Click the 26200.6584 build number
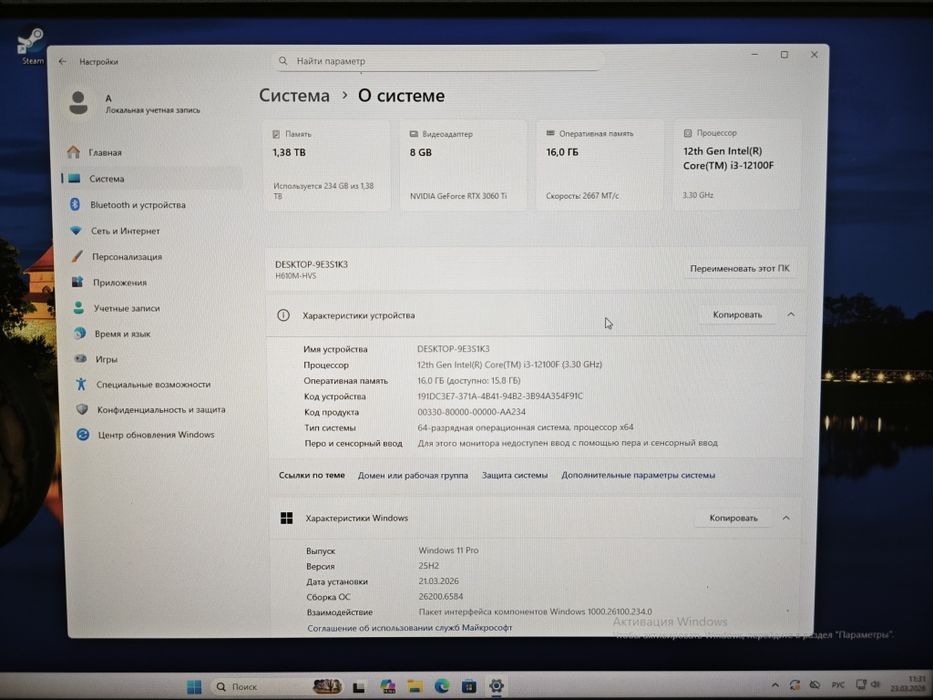The image size is (933, 700). coord(441,596)
